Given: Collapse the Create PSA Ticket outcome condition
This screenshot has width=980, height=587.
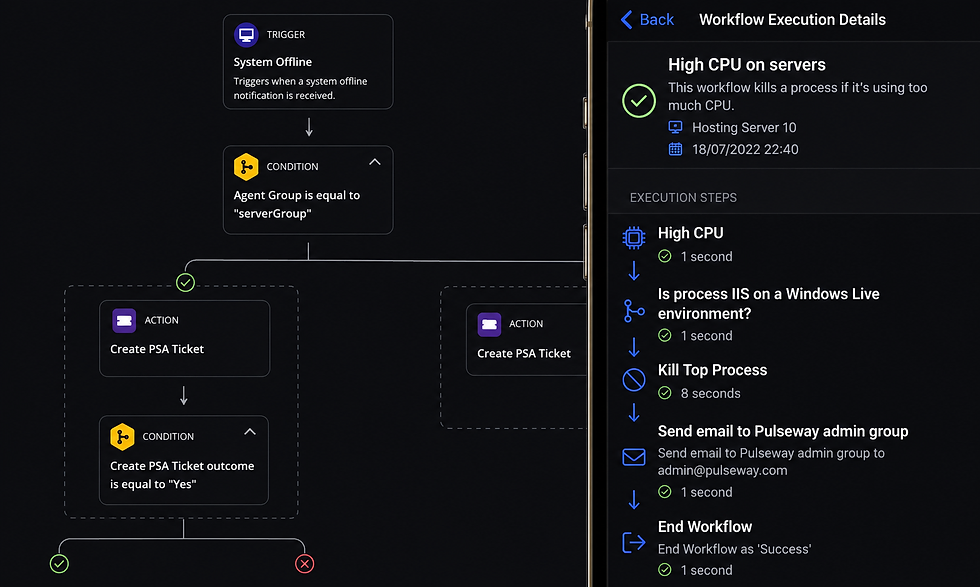Looking at the screenshot, I should click(250, 432).
